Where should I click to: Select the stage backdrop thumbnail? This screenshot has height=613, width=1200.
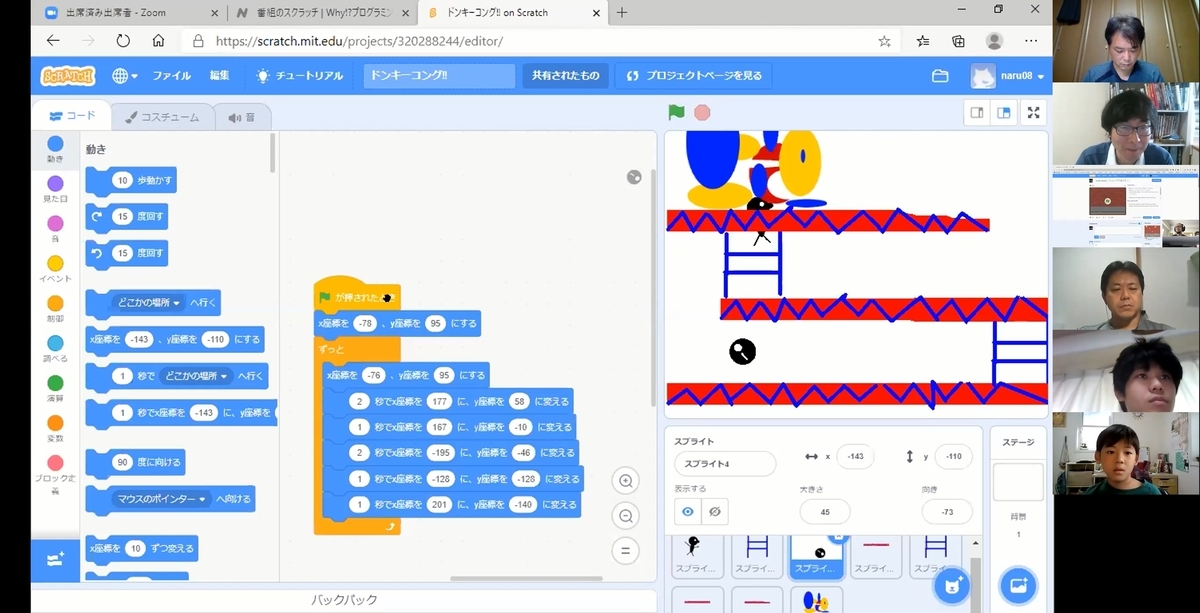click(x=1018, y=482)
